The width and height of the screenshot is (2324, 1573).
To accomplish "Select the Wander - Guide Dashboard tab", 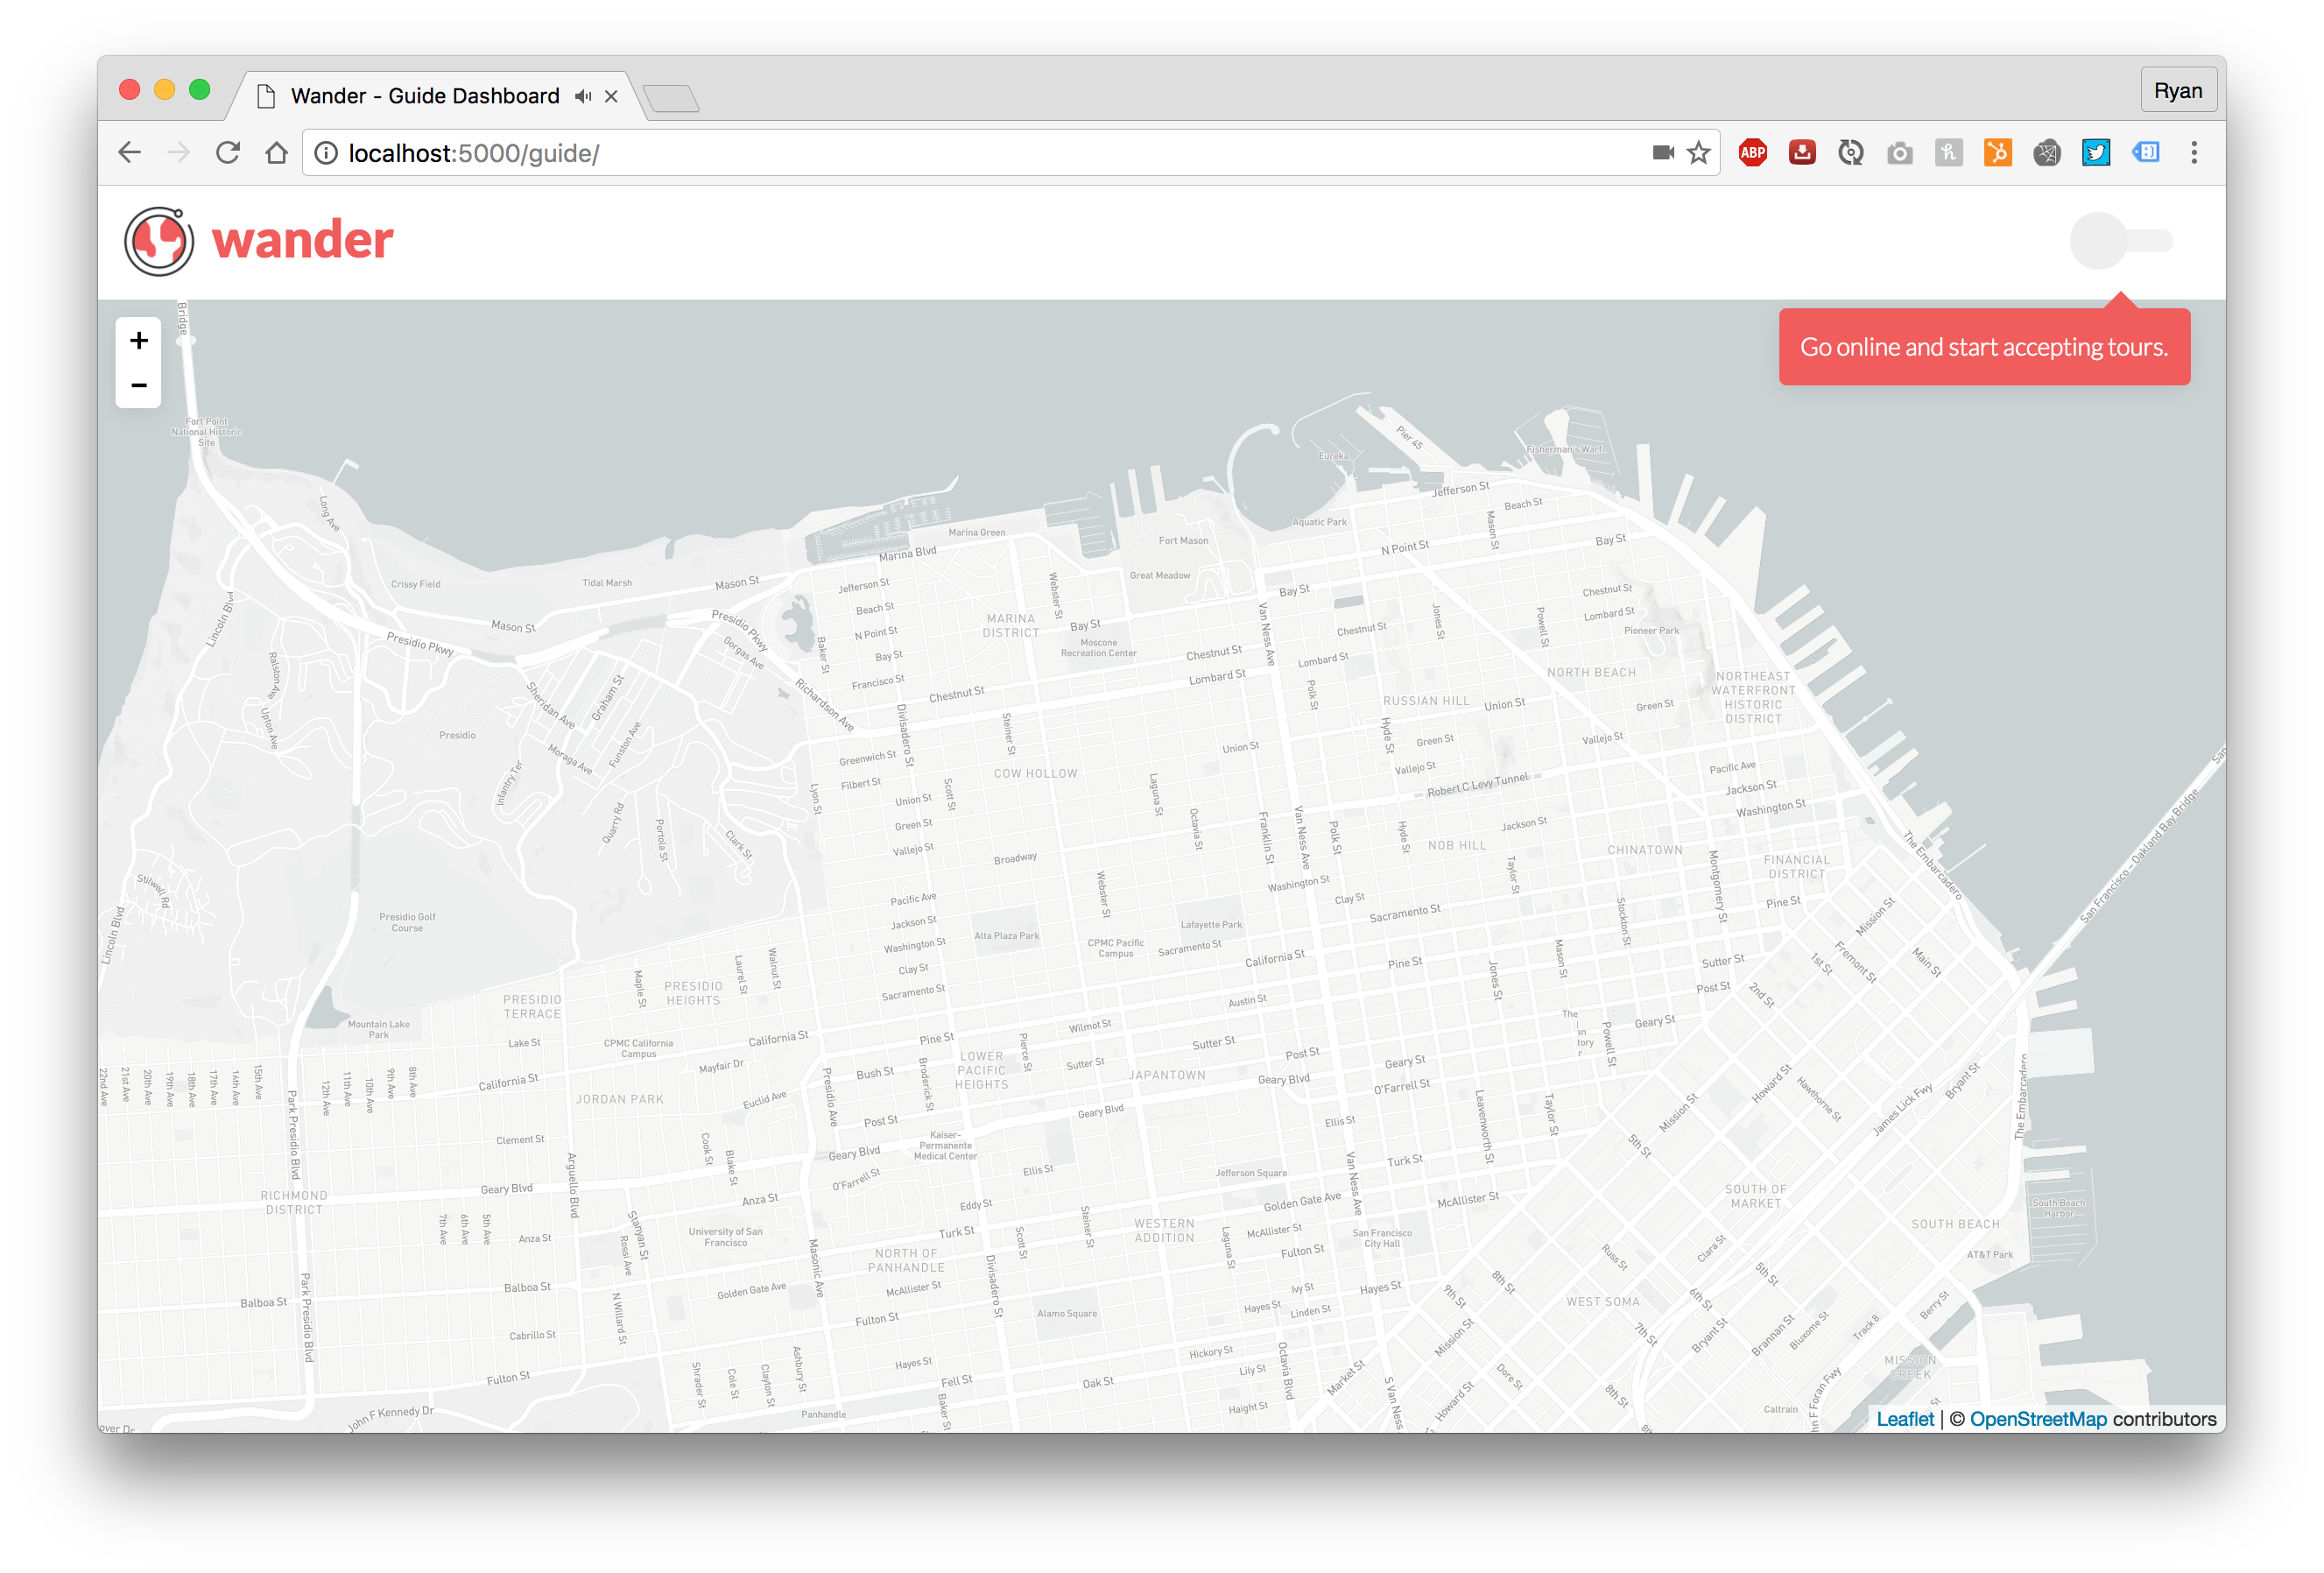I will (425, 97).
